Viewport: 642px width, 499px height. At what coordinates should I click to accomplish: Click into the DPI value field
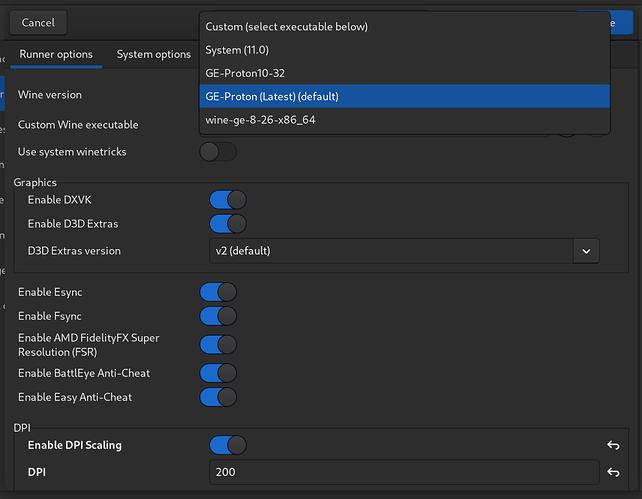tap(400, 472)
